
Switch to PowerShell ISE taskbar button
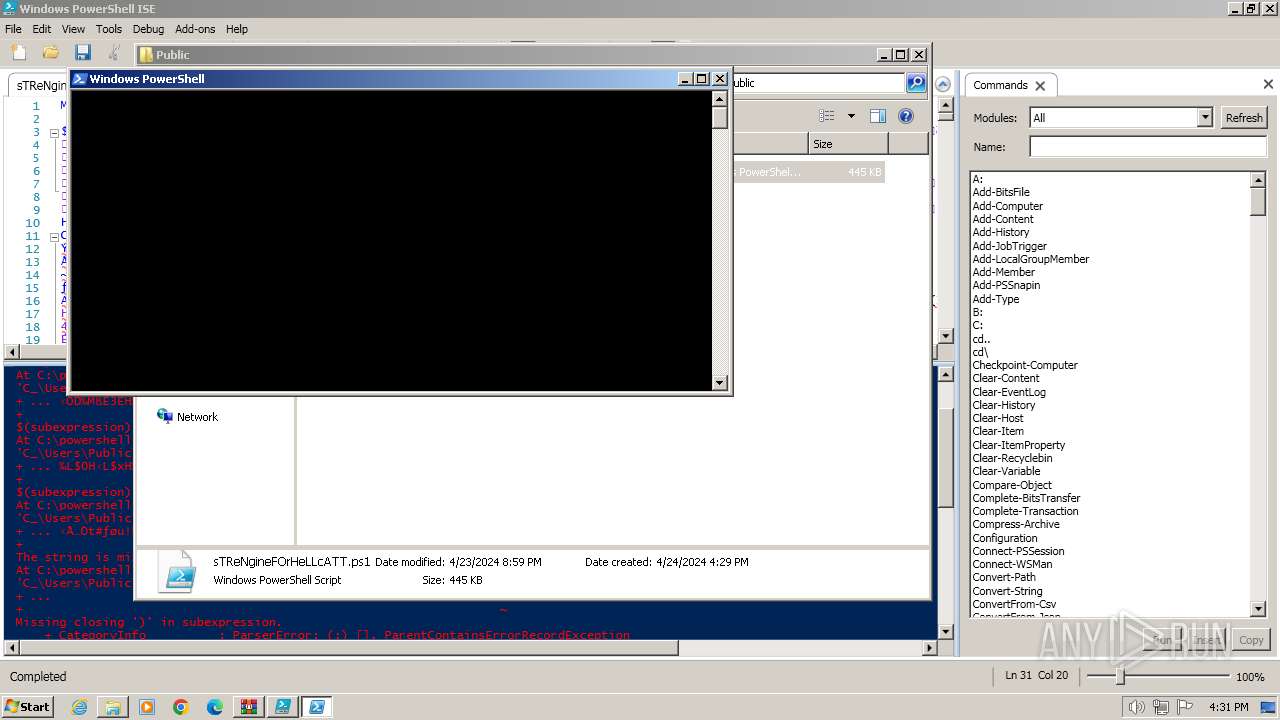click(x=283, y=707)
